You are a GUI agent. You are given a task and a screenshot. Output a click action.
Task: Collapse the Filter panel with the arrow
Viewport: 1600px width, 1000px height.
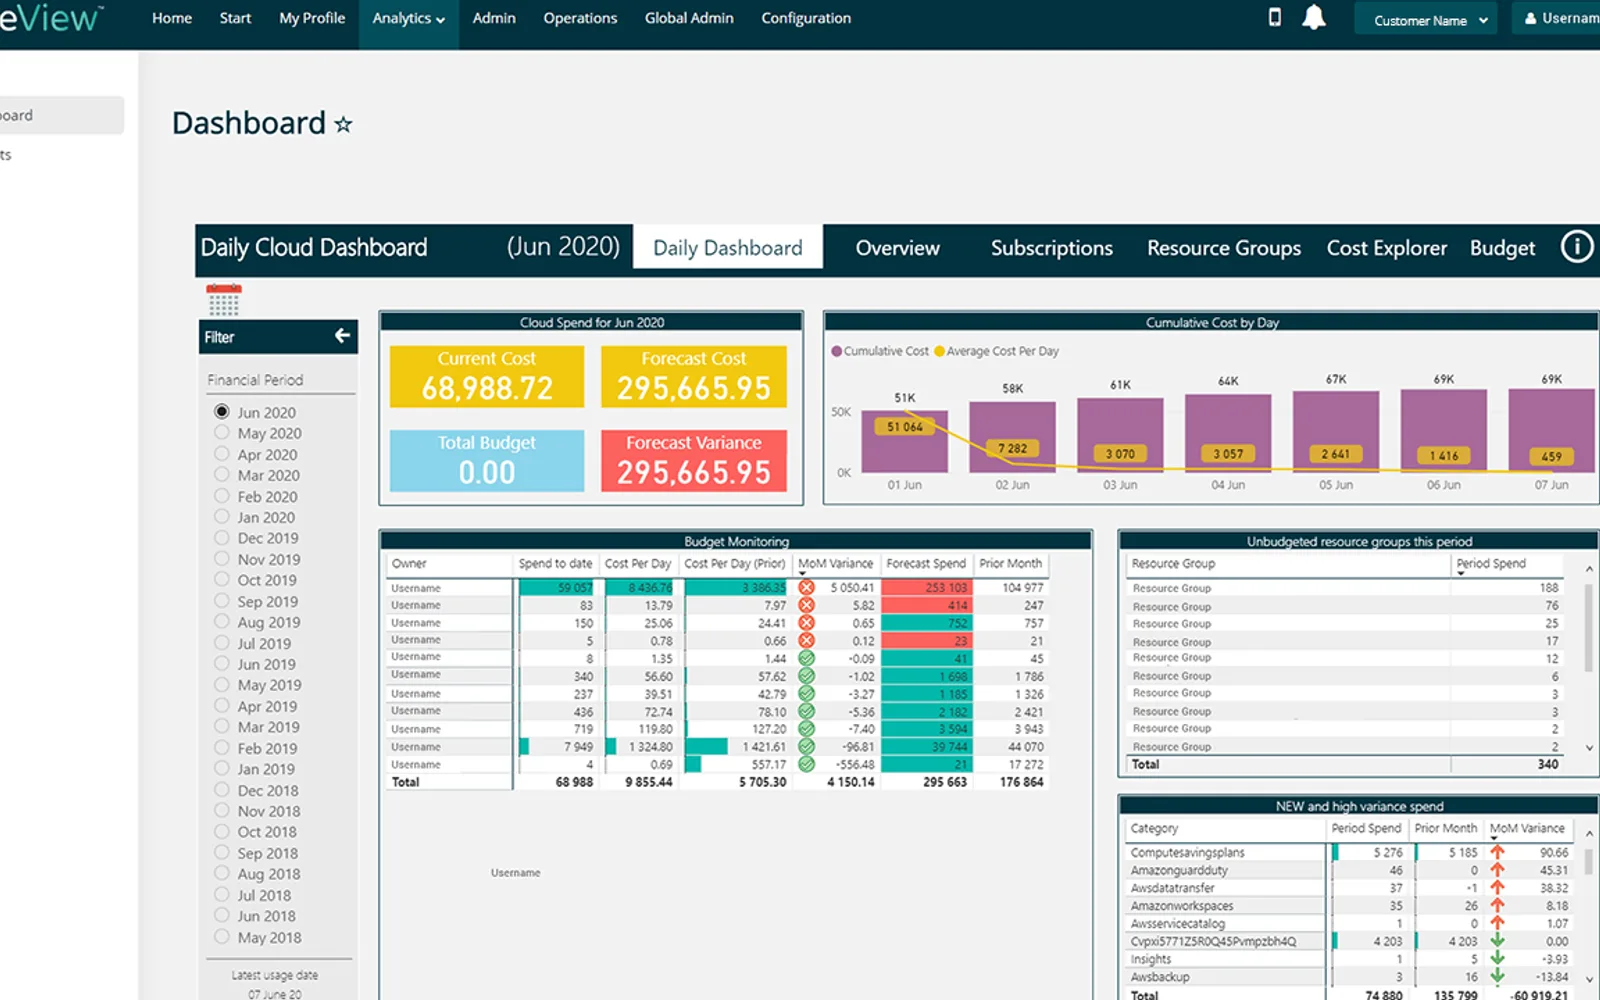(x=342, y=336)
